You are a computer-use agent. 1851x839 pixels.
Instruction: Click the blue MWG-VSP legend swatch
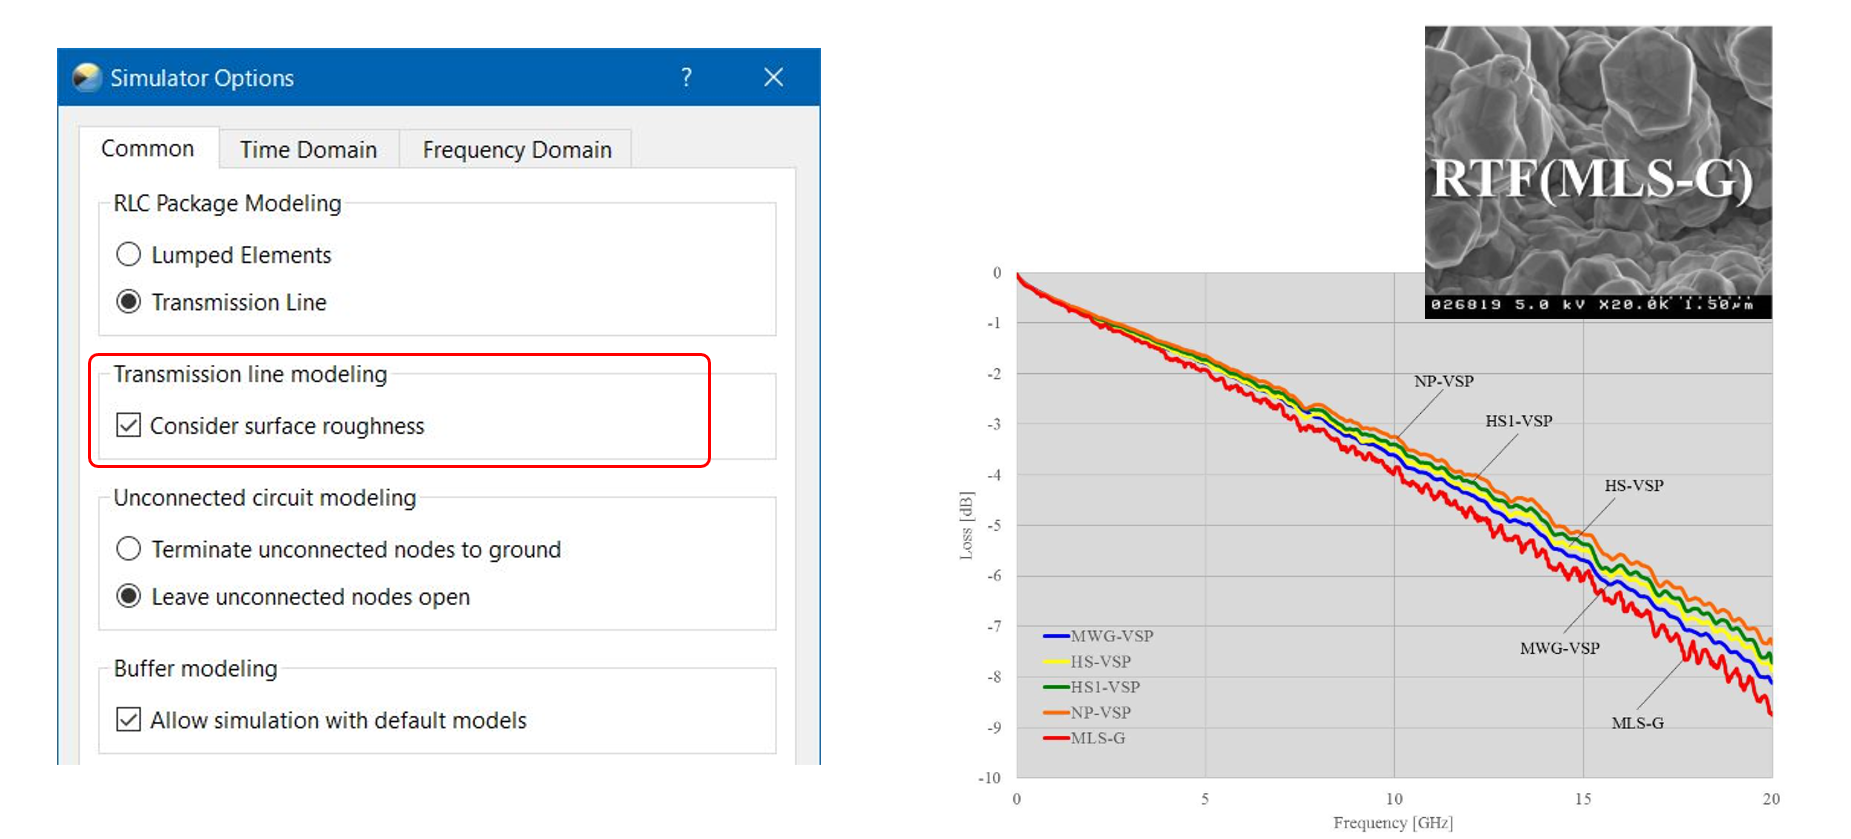pyautogui.click(x=1056, y=636)
